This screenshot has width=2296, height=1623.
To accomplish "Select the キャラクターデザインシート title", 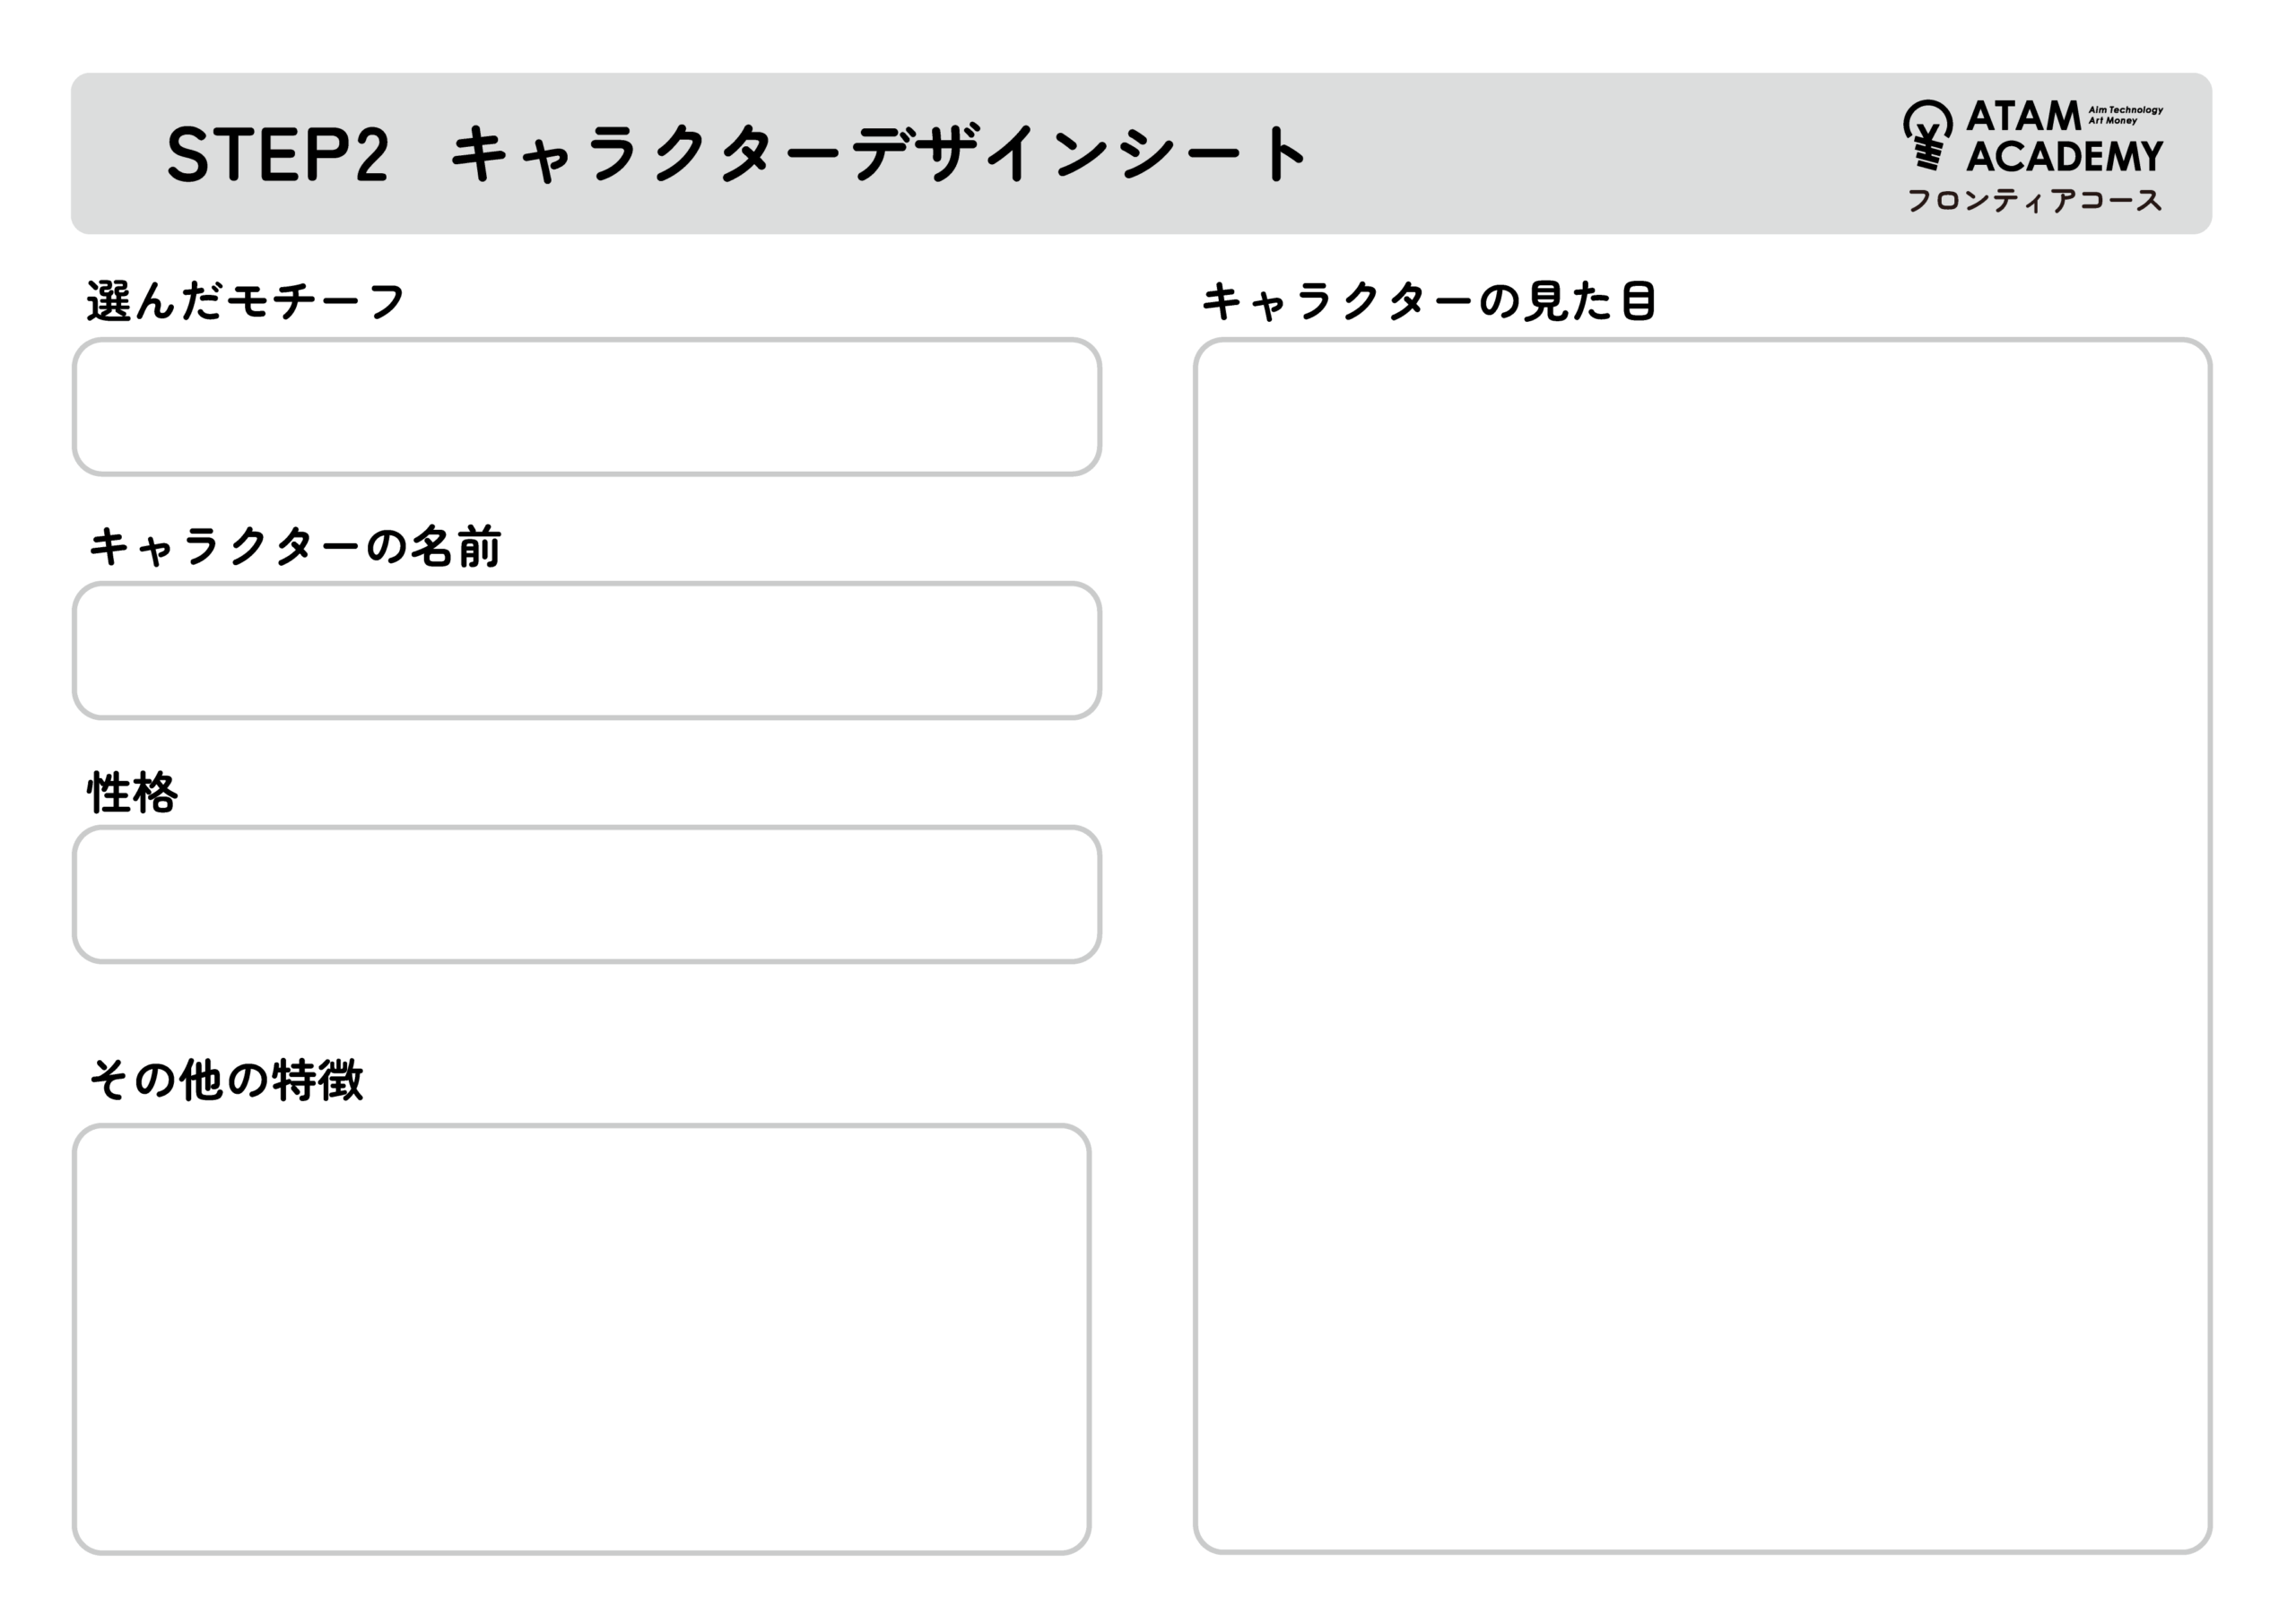I will click(x=878, y=154).
